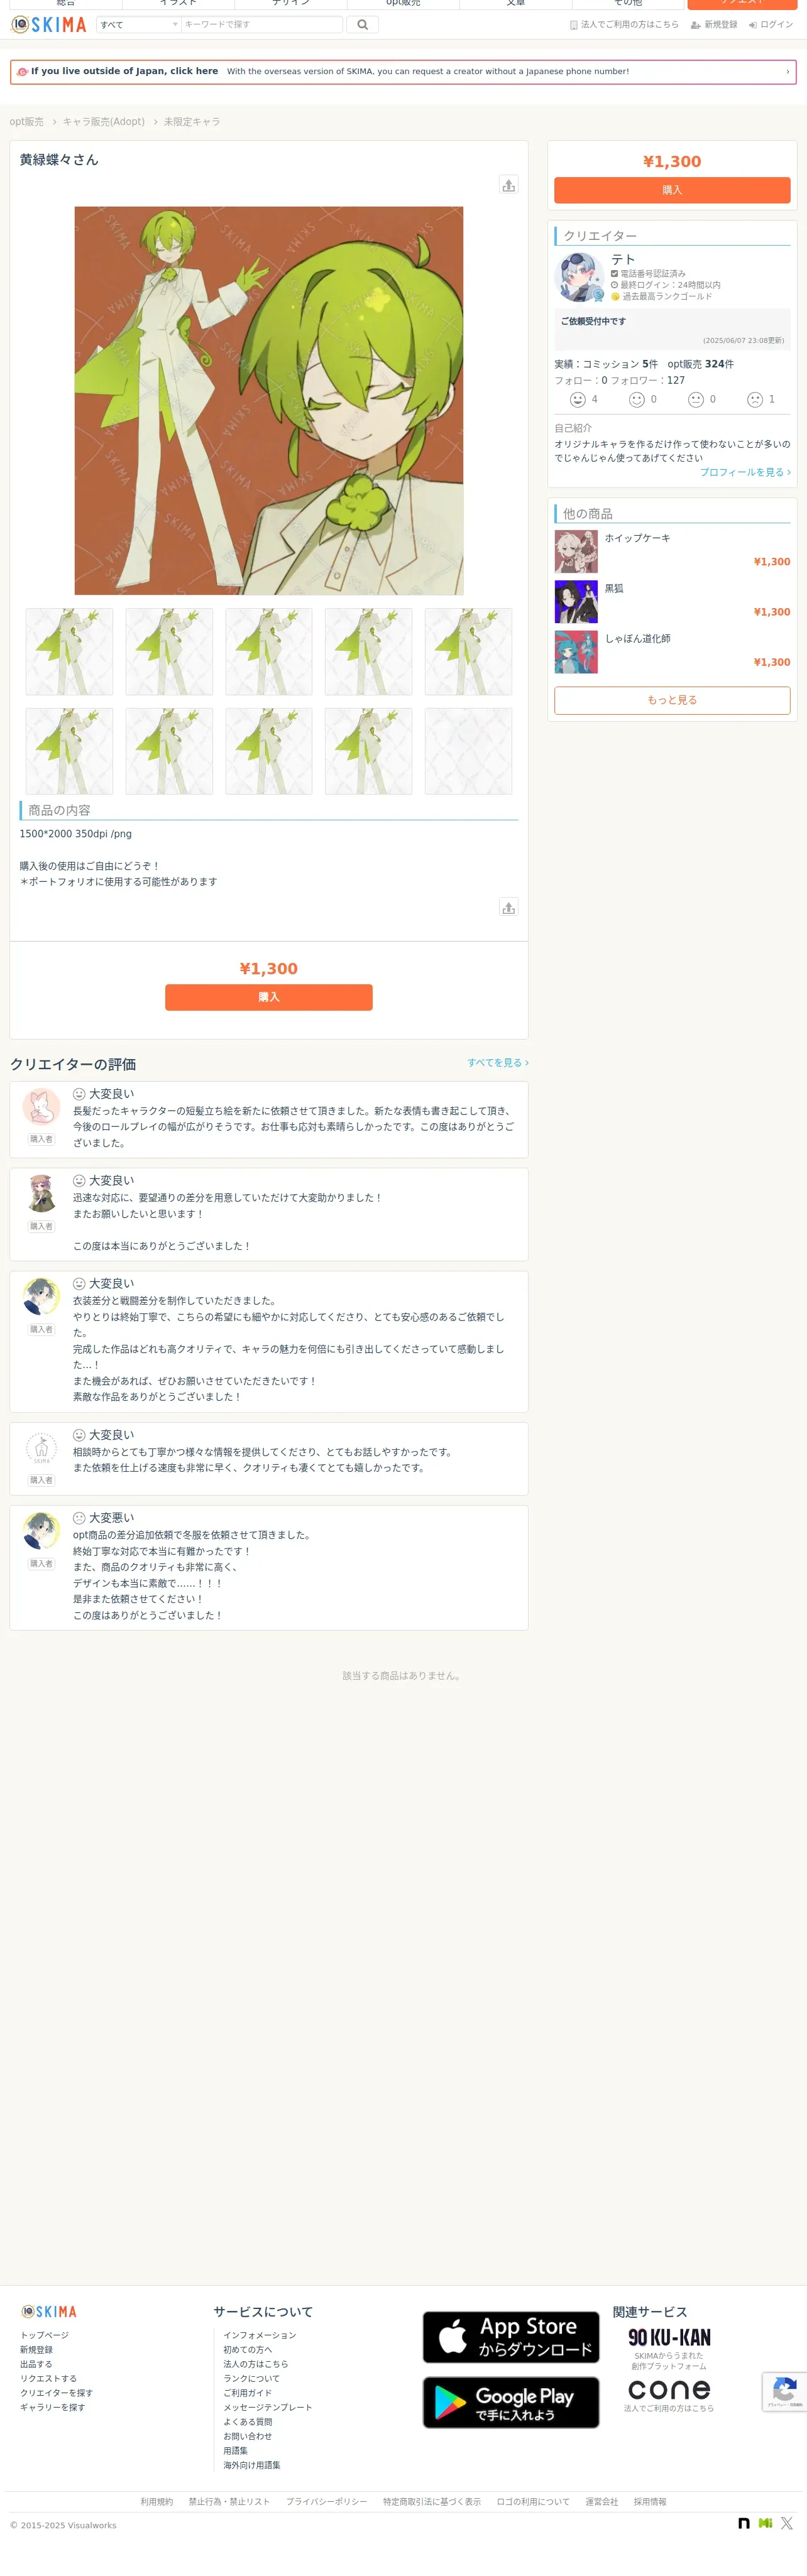Viewport: 807px width, 2576px height.
Task: Open 黒狐 product thumbnail
Action: [576, 602]
